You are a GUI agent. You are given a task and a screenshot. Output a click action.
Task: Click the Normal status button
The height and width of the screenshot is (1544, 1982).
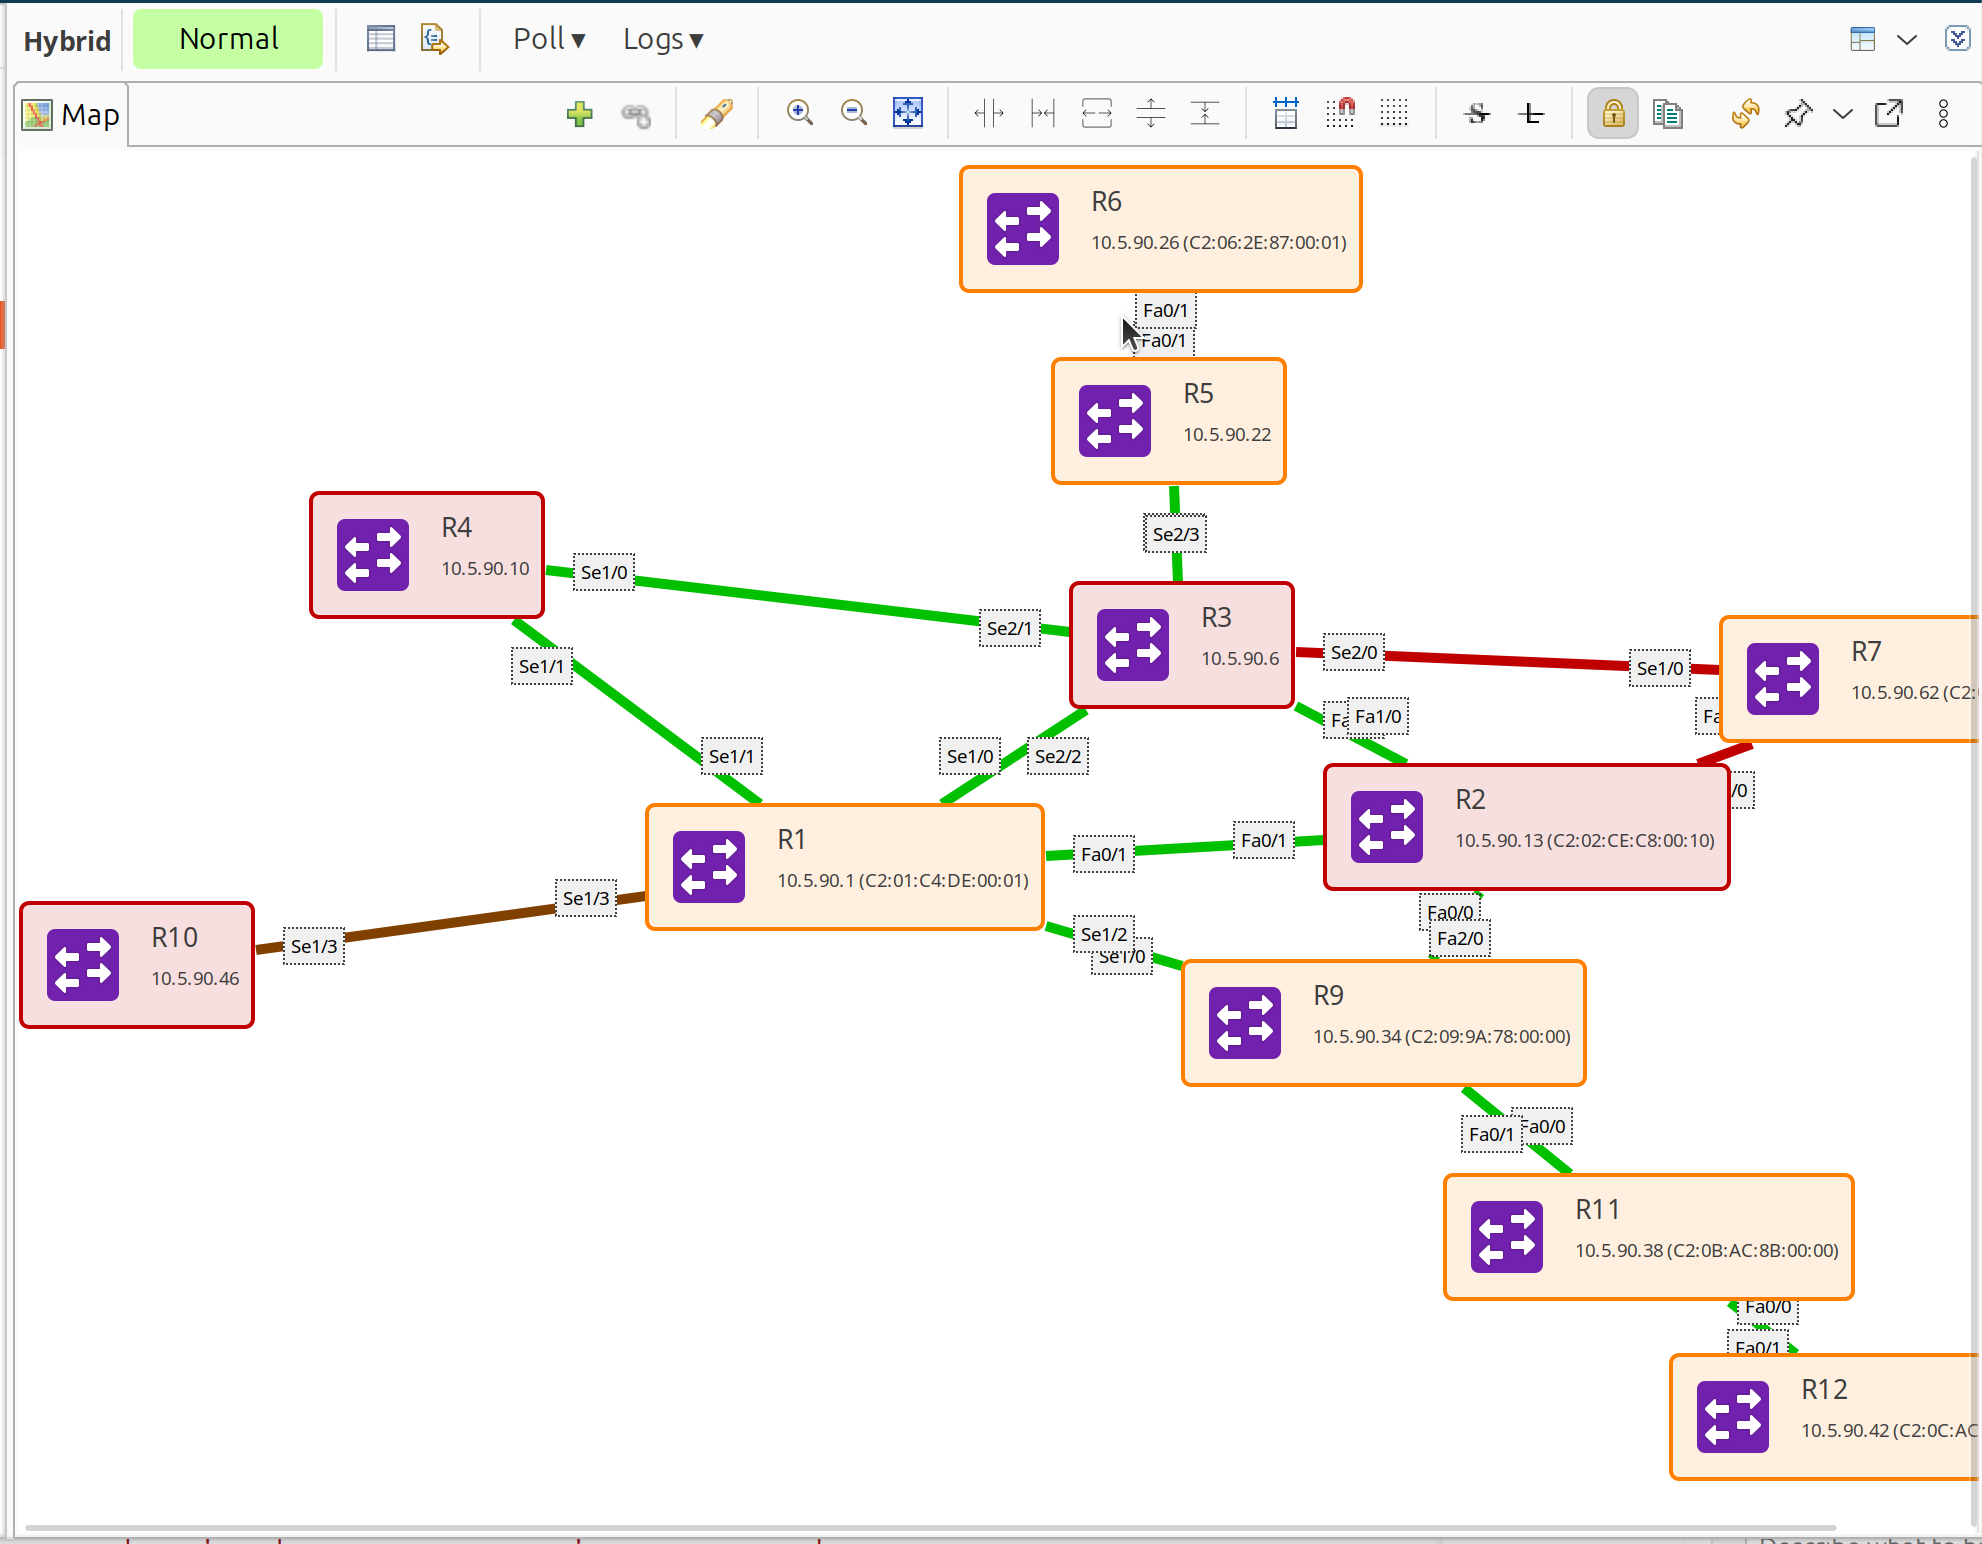[x=228, y=39]
